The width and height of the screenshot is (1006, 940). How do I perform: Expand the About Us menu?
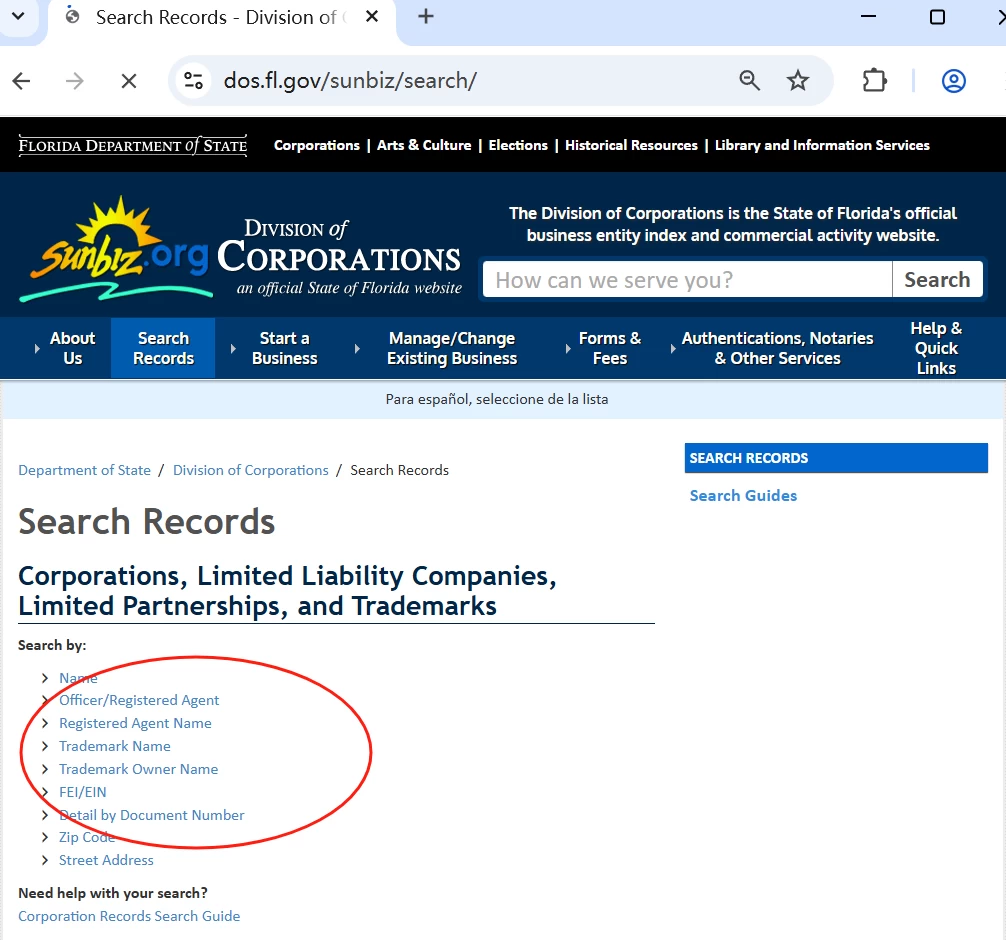(72, 348)
